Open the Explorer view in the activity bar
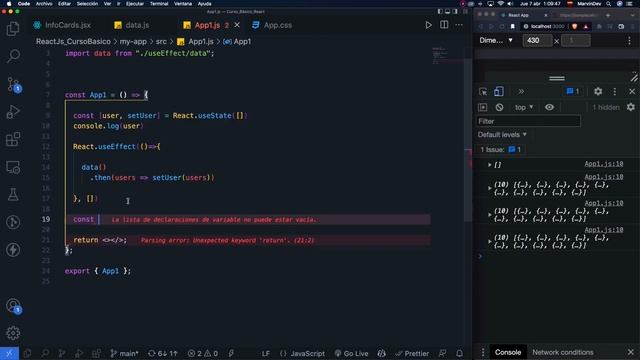This screenshot has height=360, width=640. click(x=13, y=29)
